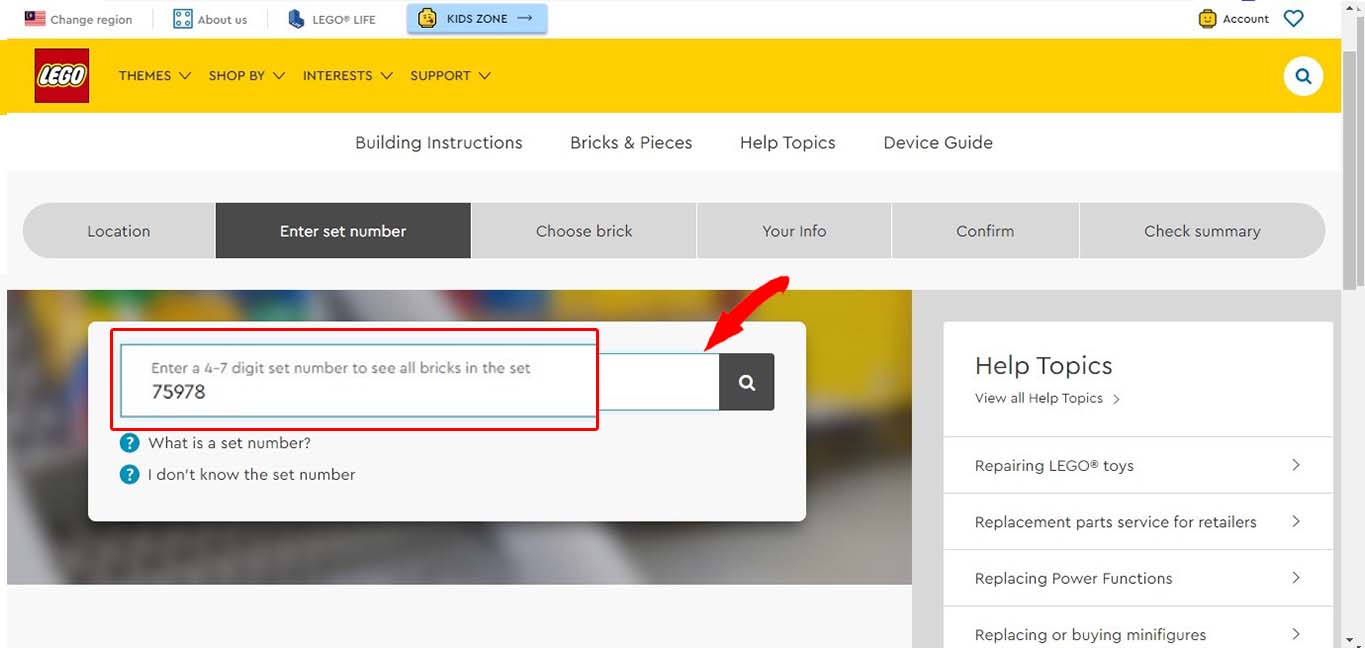The image size is (1365, 648).
Task: Submit set number with dark search button
Action: coord(746,382)
